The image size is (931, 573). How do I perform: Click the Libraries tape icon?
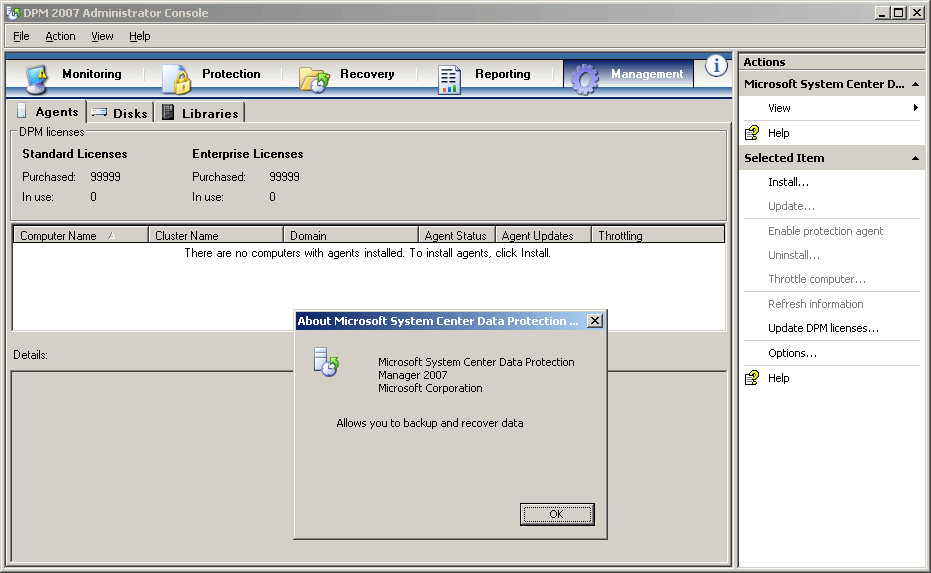pyautogui.click(x=168, y=112)
